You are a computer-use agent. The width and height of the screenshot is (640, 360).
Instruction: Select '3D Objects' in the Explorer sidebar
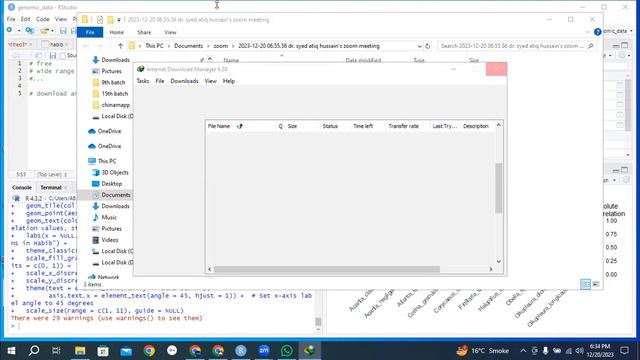click(x=110, y=172)
